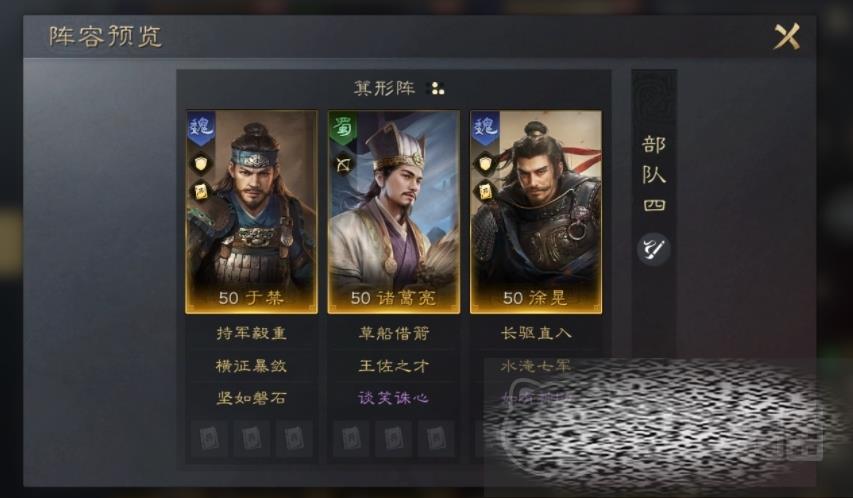Open the 于禁 general card
This screenshot has width=853, height=498.
click(x=251, y=212)
